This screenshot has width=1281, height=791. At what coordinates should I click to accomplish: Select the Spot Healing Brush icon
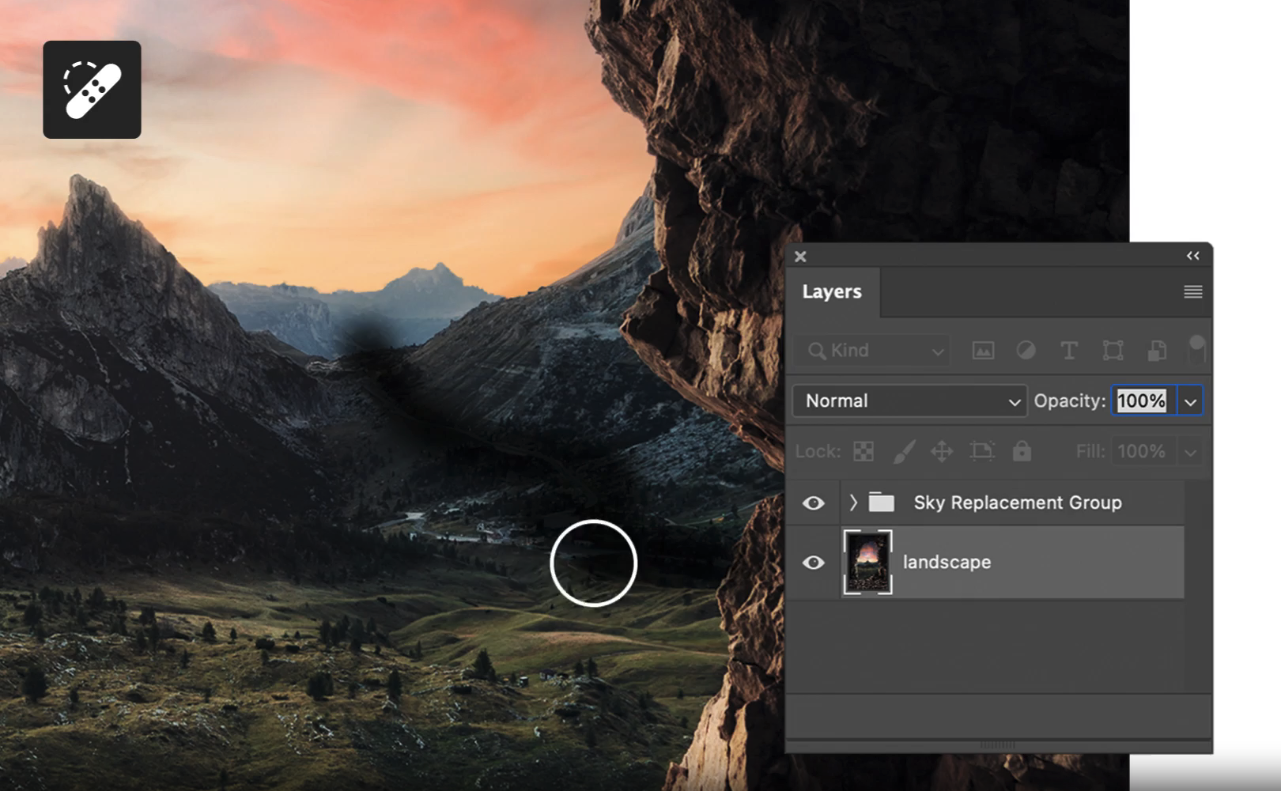click(x=91, y=88)
